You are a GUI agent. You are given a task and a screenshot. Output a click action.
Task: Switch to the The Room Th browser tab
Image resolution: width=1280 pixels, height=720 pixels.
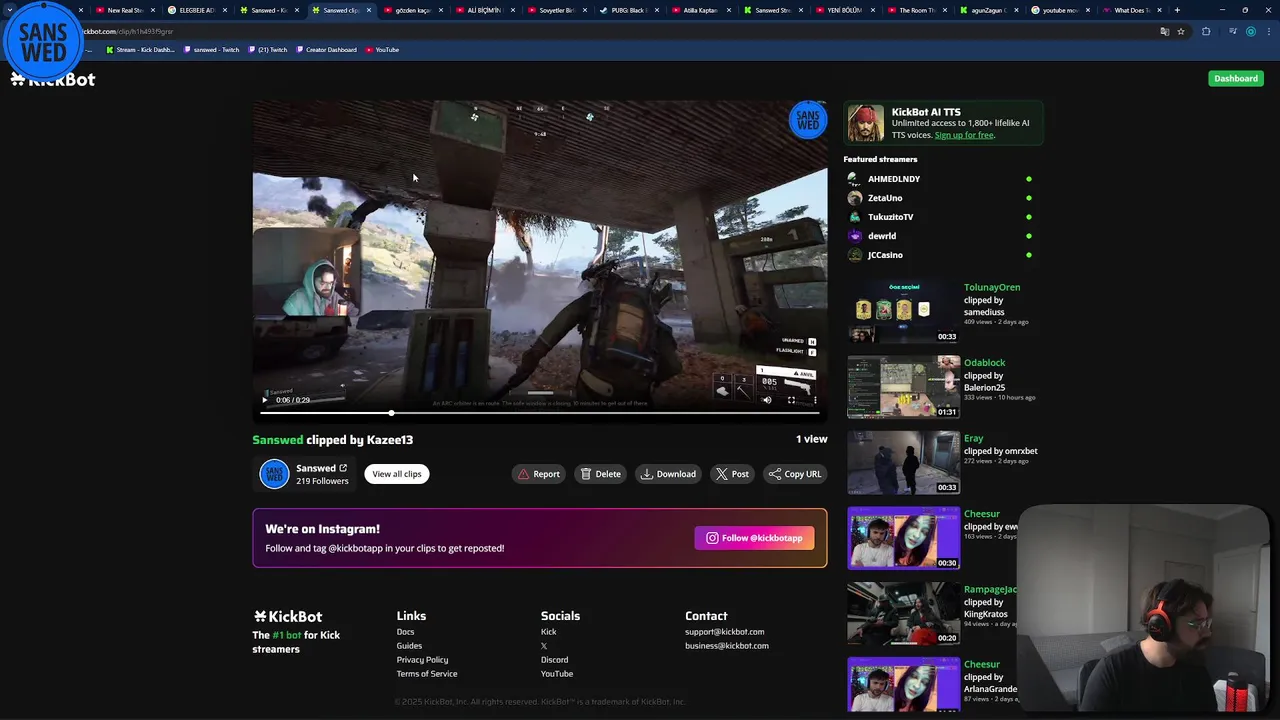916,10
